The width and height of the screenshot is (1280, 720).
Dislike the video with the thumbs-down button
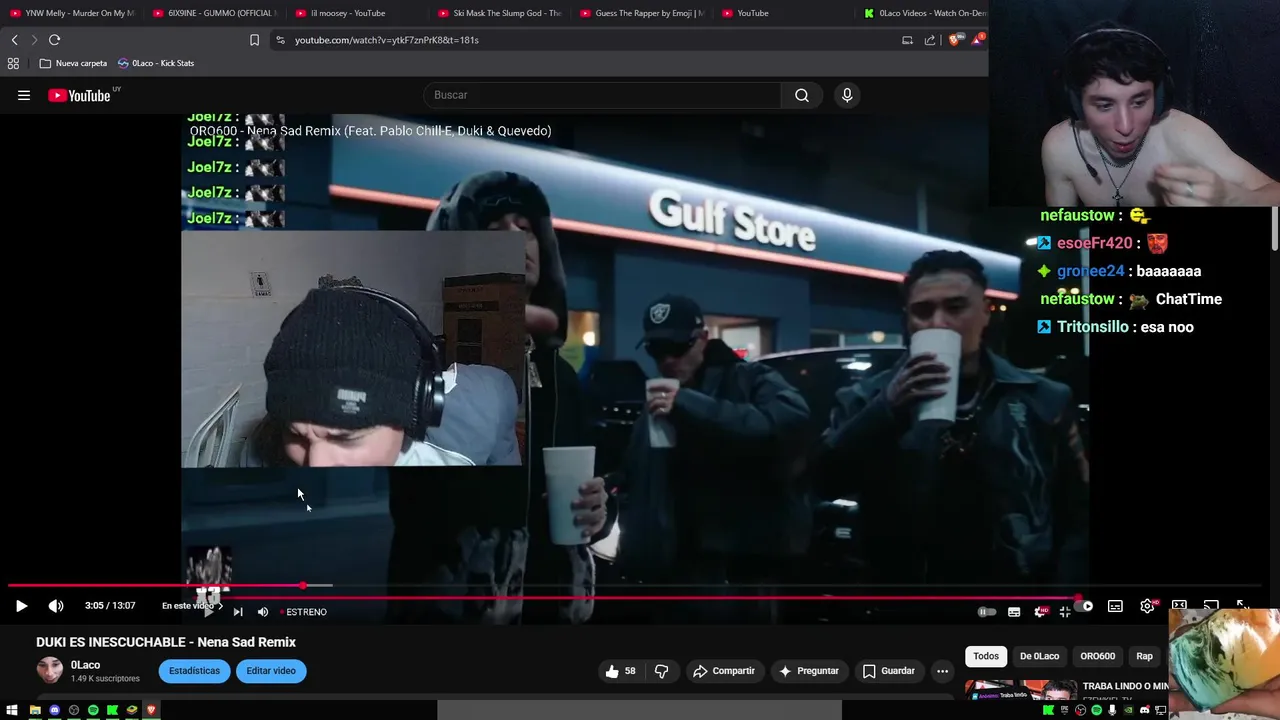pos(661,671)
